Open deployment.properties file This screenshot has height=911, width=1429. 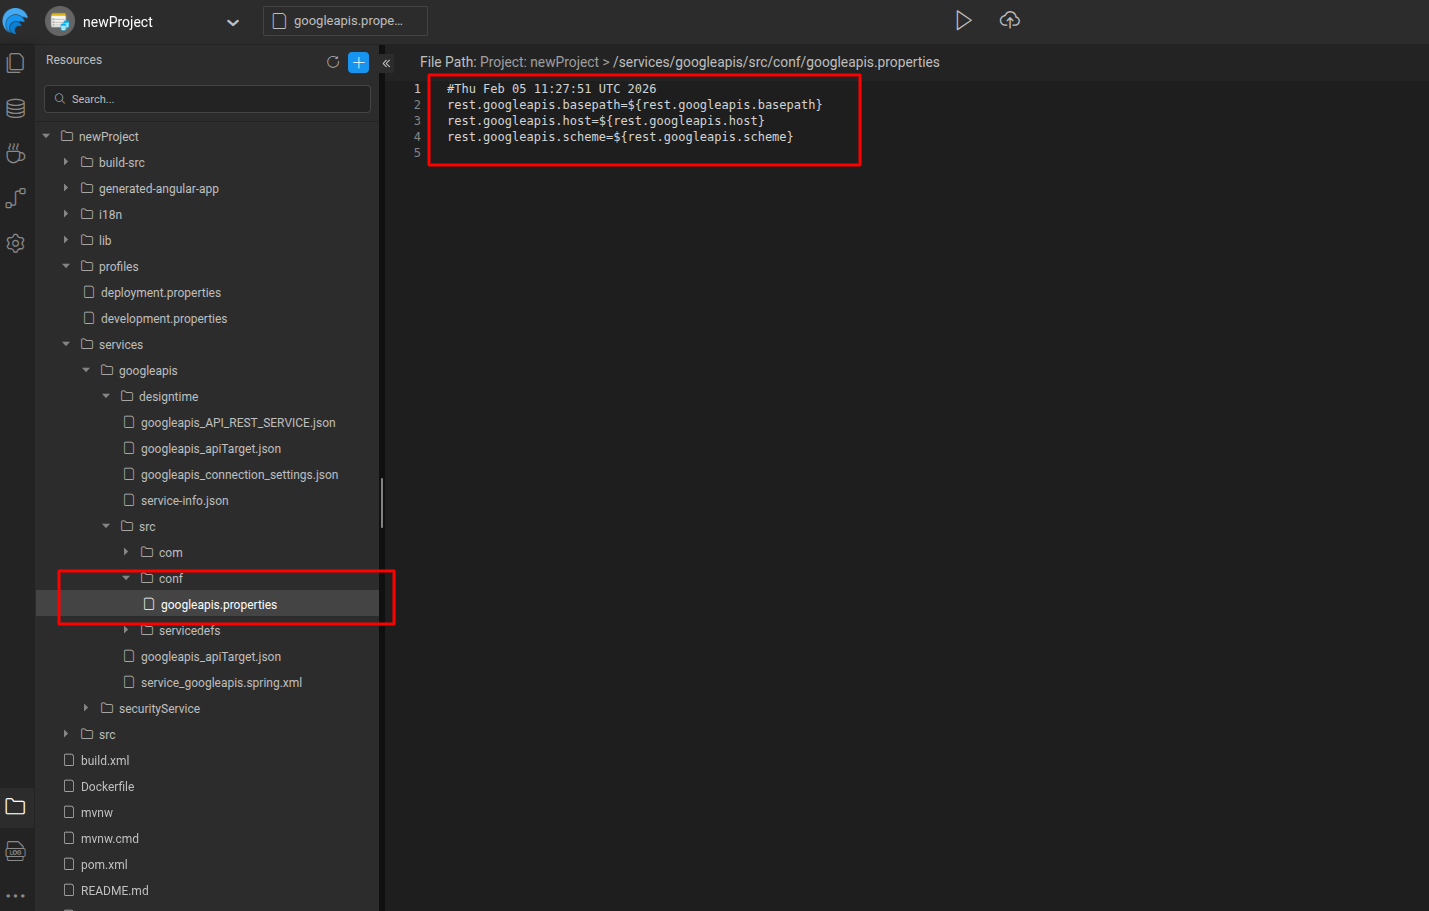(x=160, y=293)
